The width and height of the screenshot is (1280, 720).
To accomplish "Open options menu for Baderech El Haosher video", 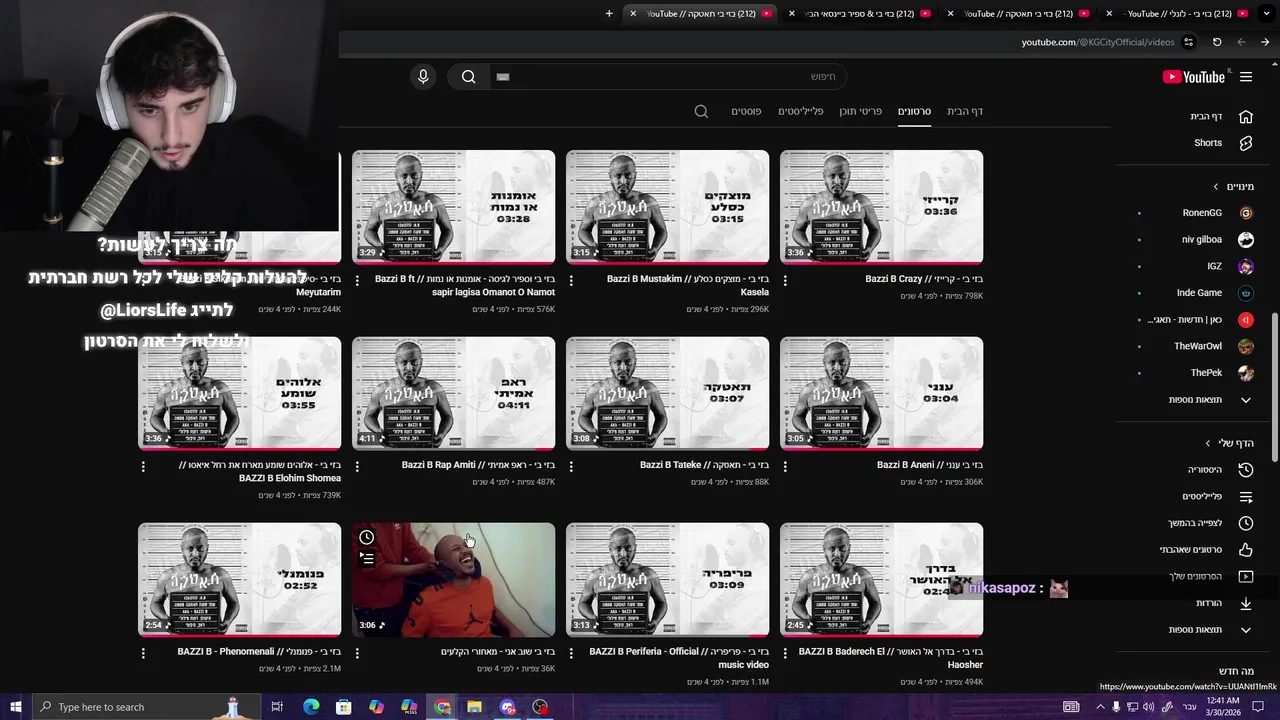I will pos(785,653).
